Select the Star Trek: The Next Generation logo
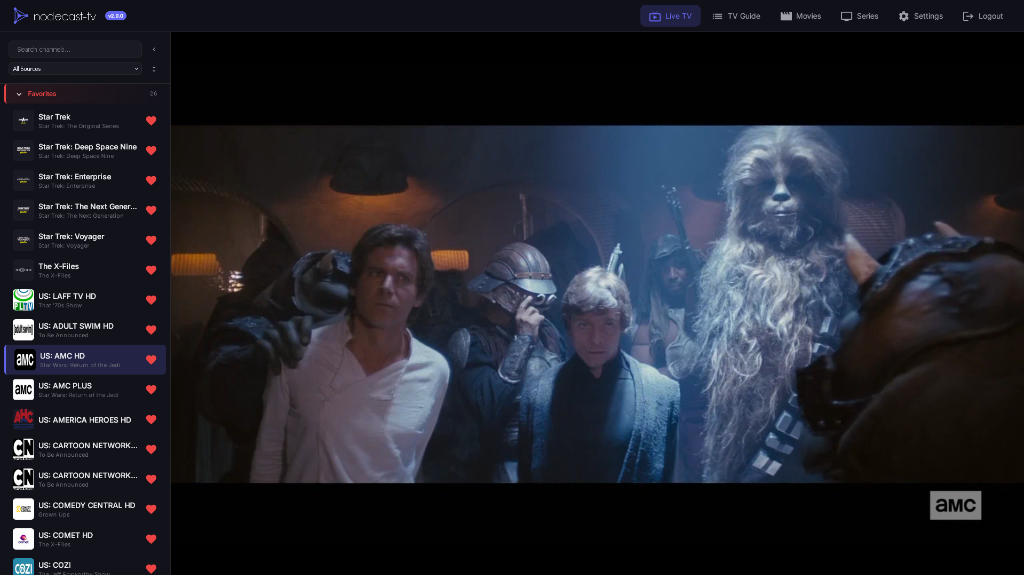The height and width of the screenshot is (575, 1024). tap(24, 210)
